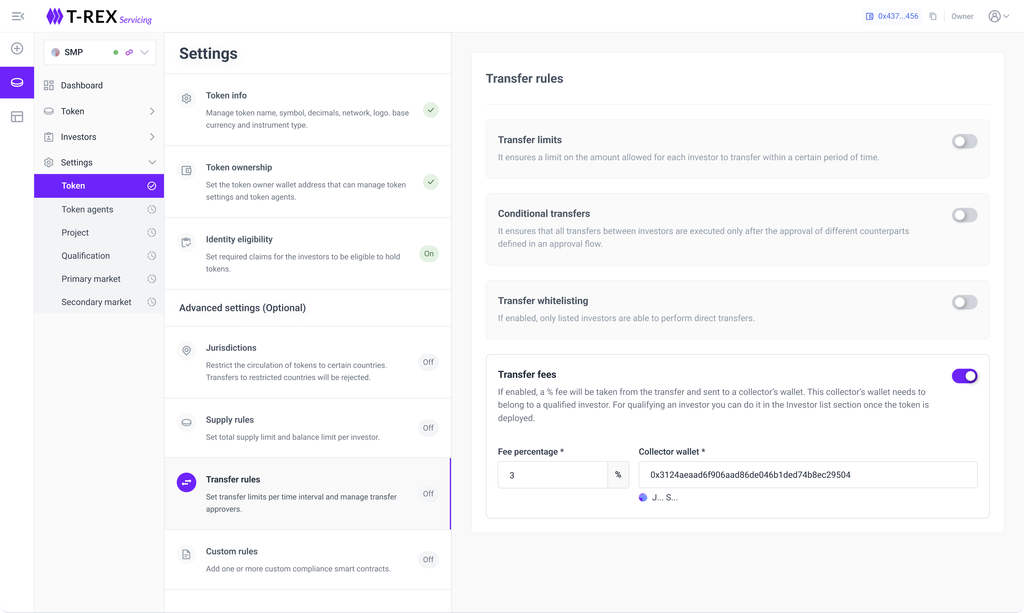Enable the Transfer limits toggle
The image size is (1024, 613).
[964, 142]
